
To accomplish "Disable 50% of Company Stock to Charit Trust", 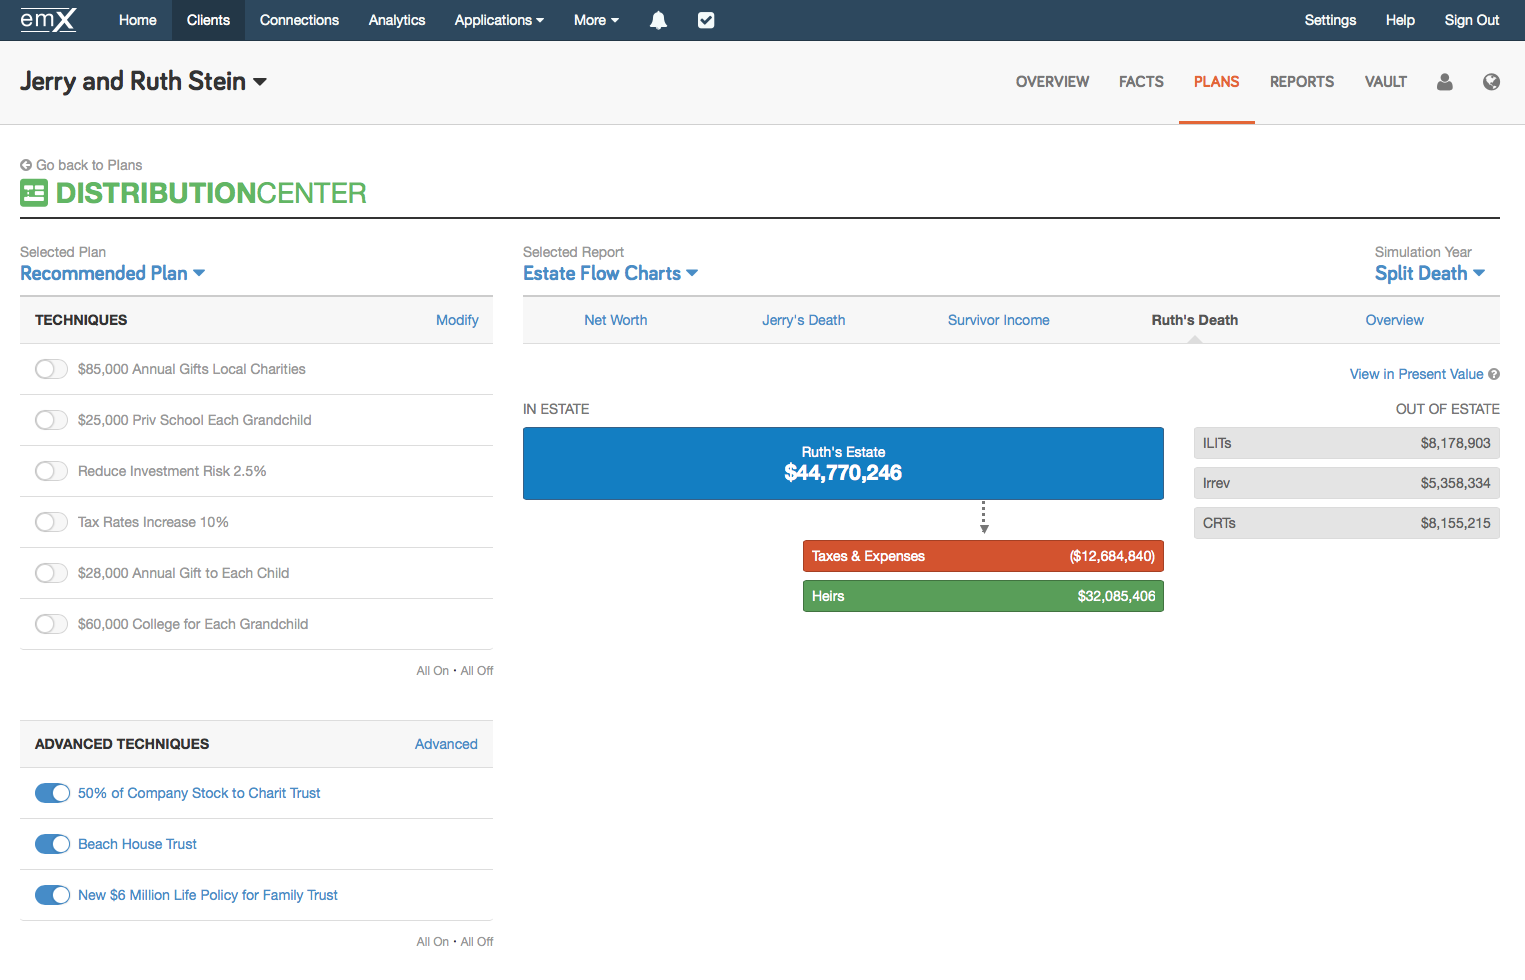I will click(52, 793).
